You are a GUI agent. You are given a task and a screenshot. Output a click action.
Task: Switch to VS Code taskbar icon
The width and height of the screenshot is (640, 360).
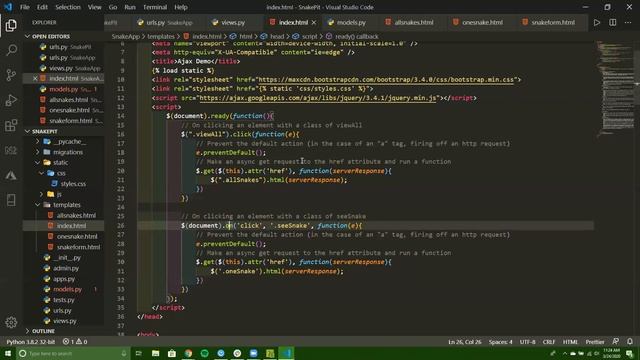286,353
